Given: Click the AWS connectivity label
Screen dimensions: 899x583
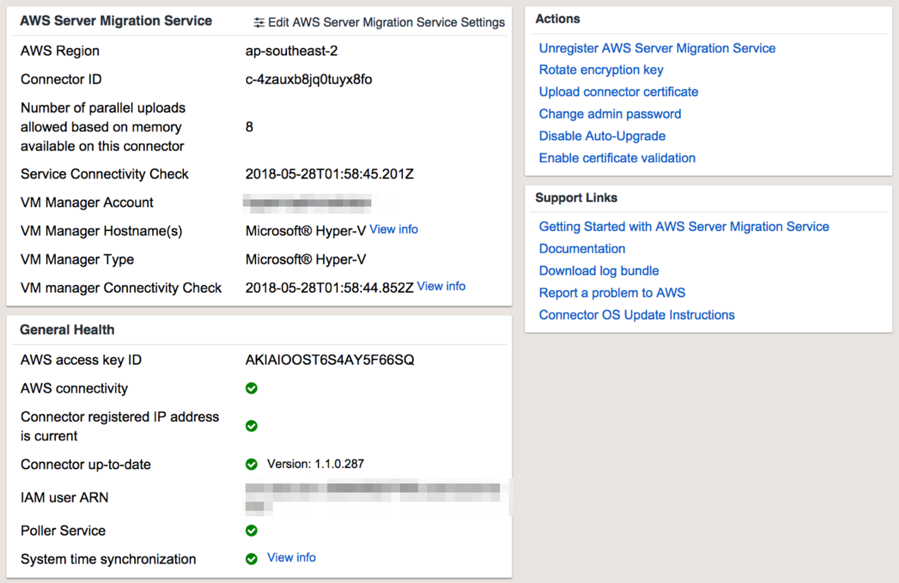Looking at the screenshot, I should 74,389.
